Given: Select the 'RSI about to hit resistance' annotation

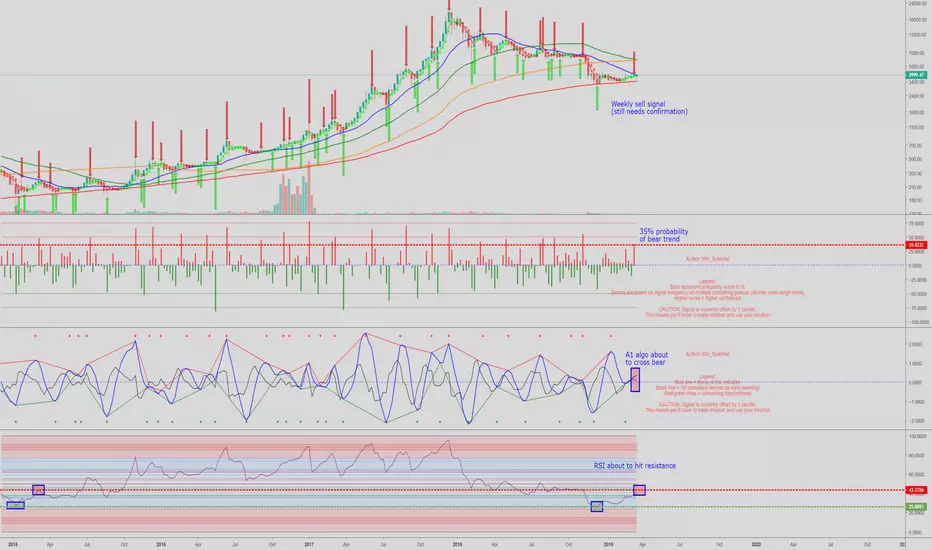Looking at the screenshot, I should coord(634,466).
